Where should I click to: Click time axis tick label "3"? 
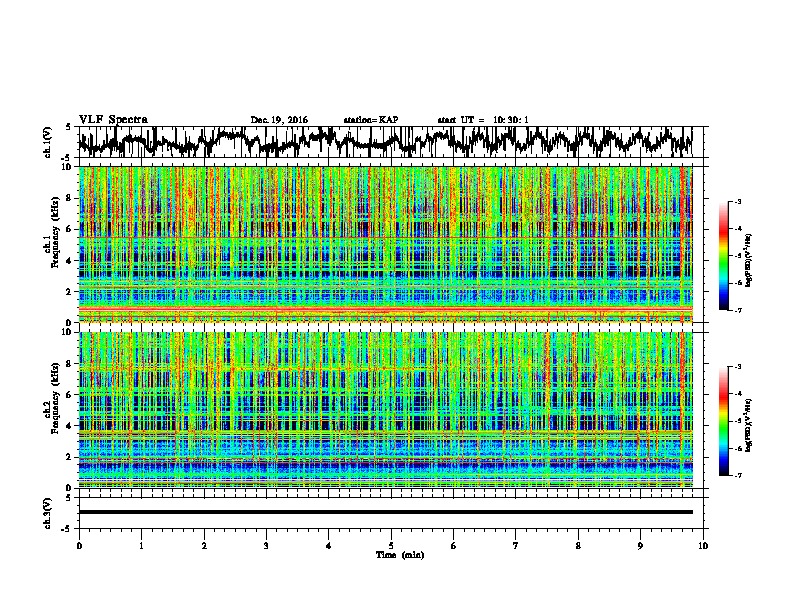click(266, 545)
